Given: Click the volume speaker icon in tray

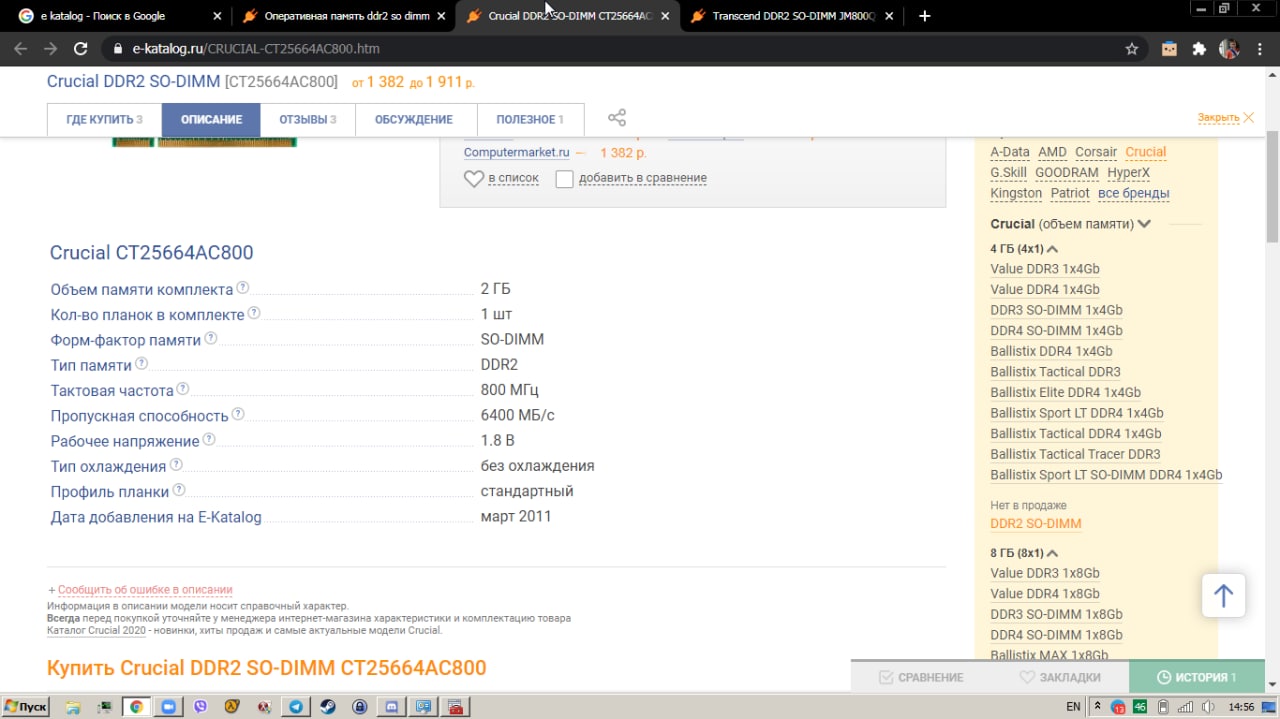Looking at the screenshot, I should [1207, 707].
